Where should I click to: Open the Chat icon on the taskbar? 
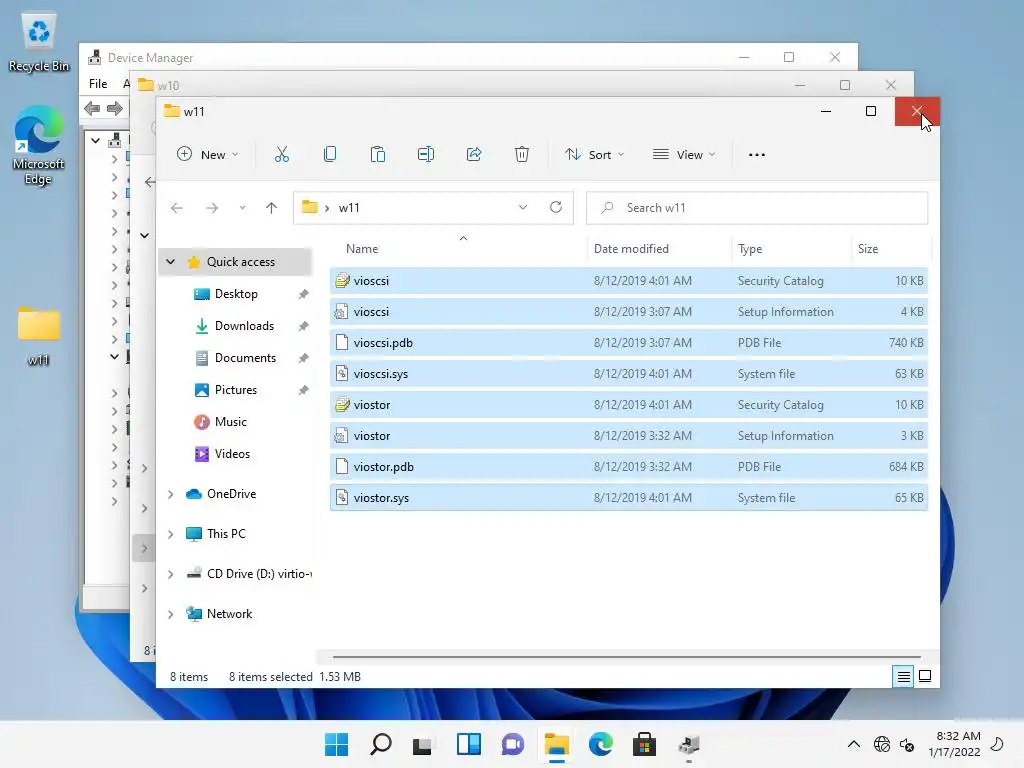click(513, 744)
